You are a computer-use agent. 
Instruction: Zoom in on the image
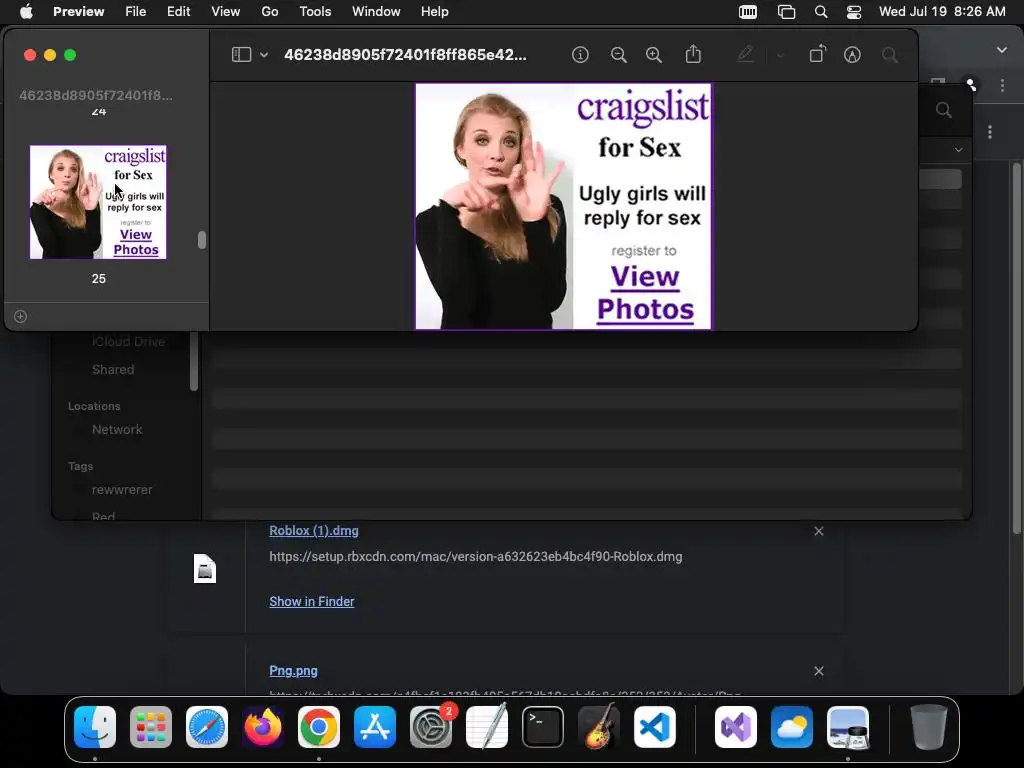click(x=654, y=55)
